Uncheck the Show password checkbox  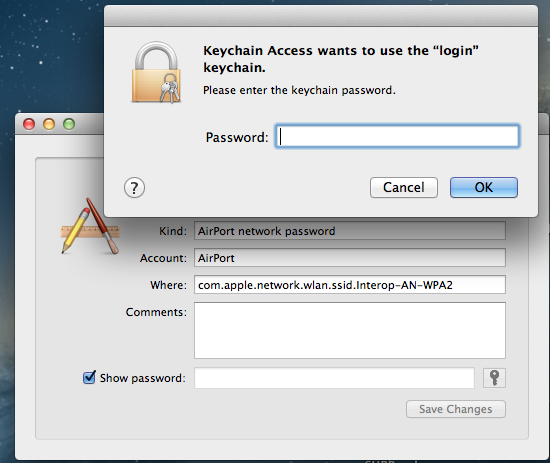tap(89, 377)
